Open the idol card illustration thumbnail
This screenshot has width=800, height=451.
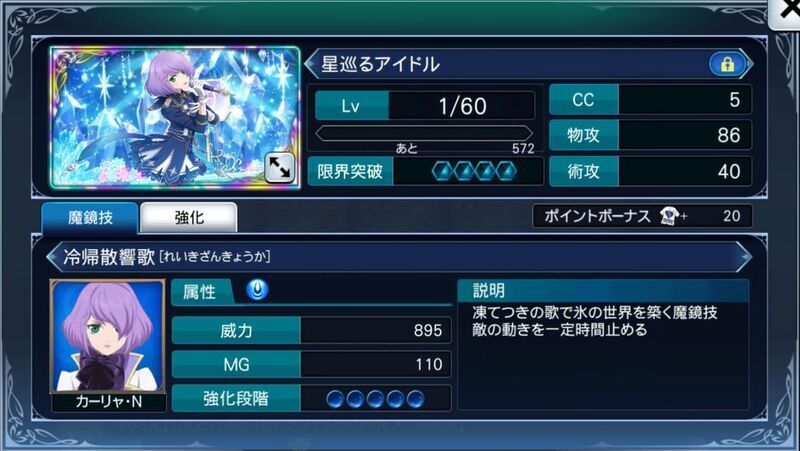click(175, 118)
